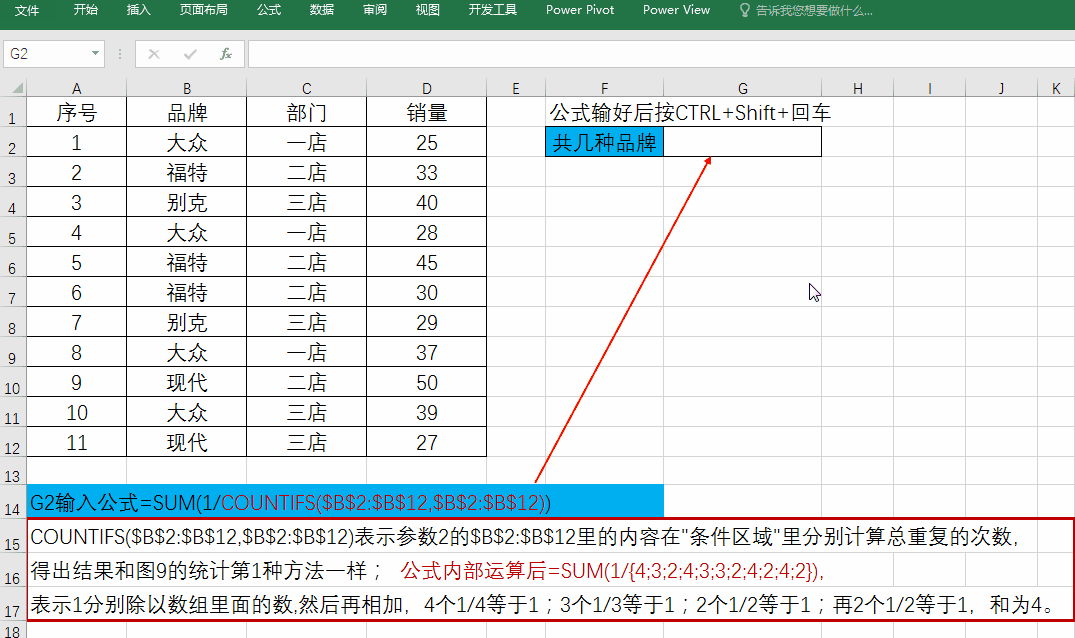
Task: Click the G2输入公式 formula cell in row 14
Action: click(x=345, y=502)
